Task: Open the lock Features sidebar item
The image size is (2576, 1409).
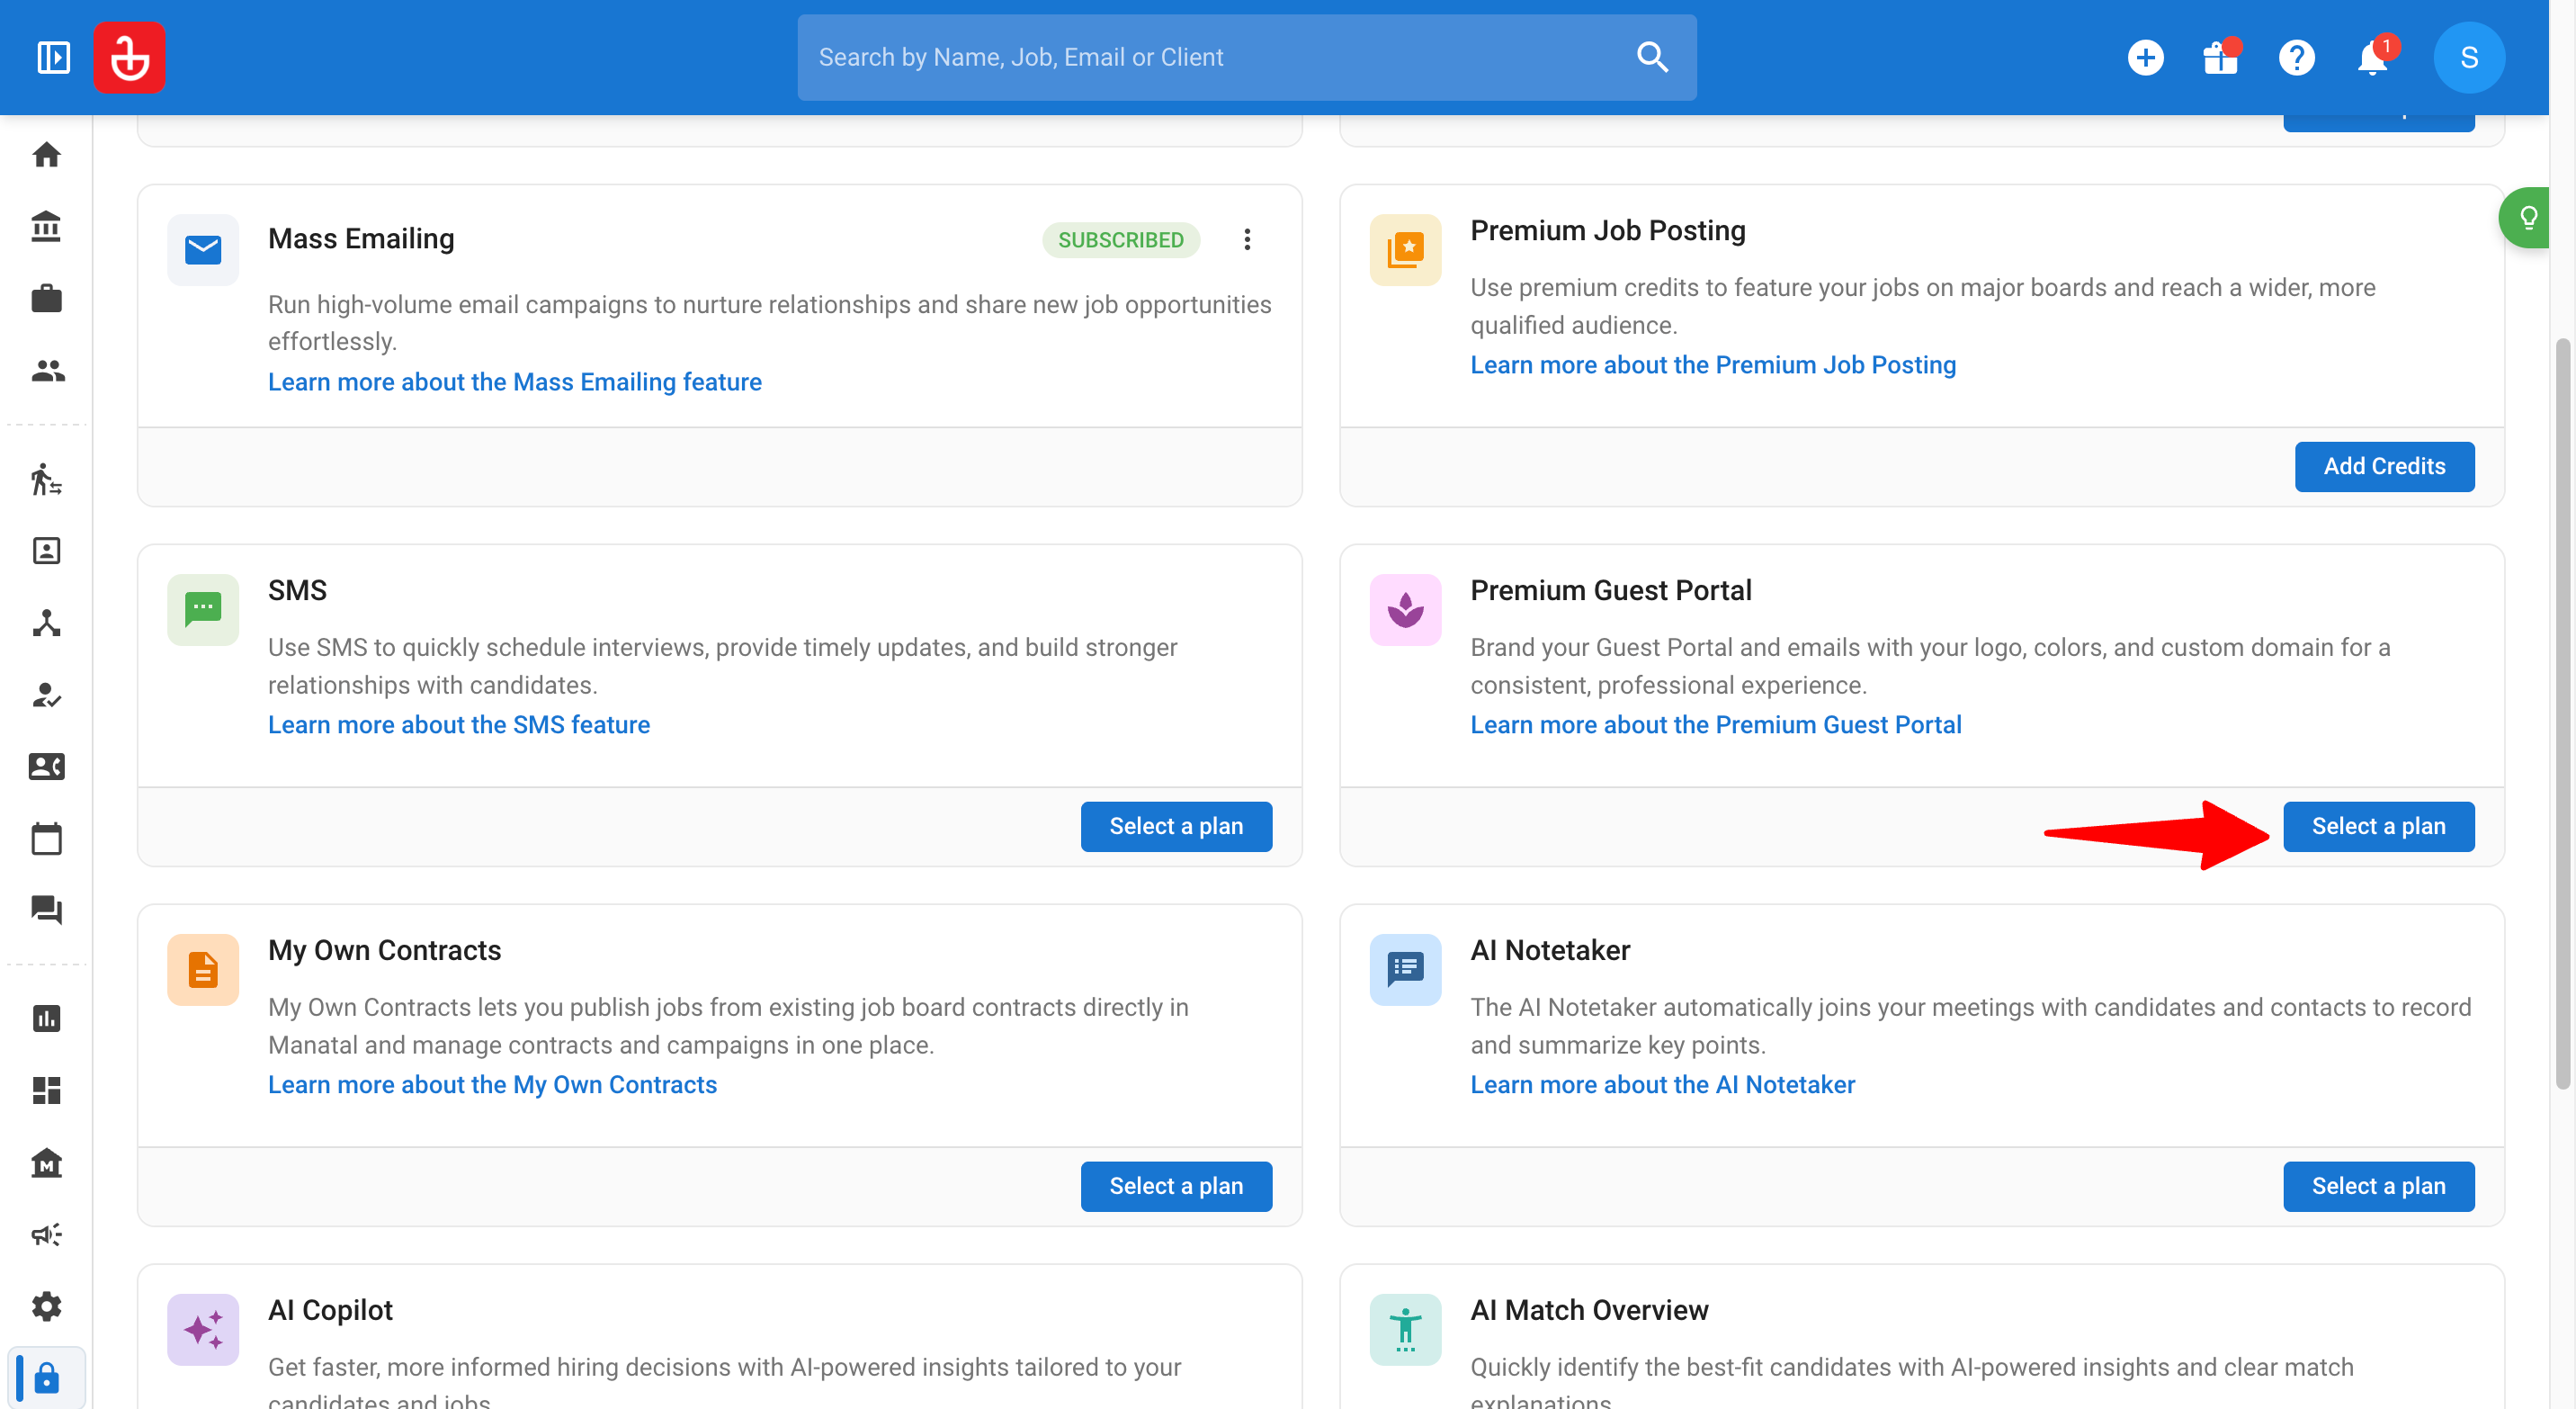Action: click(x=46, y=1378)
